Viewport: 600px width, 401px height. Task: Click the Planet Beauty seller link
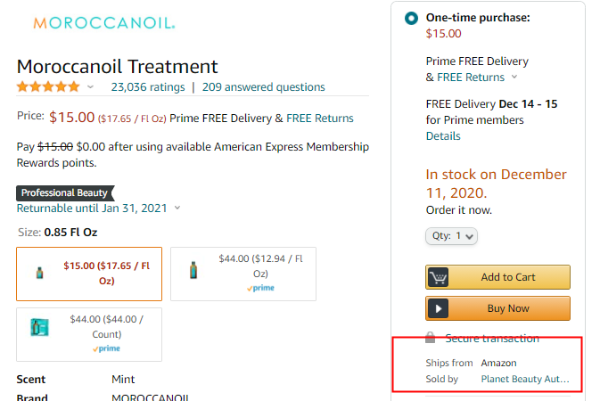[x=524, y=380]
